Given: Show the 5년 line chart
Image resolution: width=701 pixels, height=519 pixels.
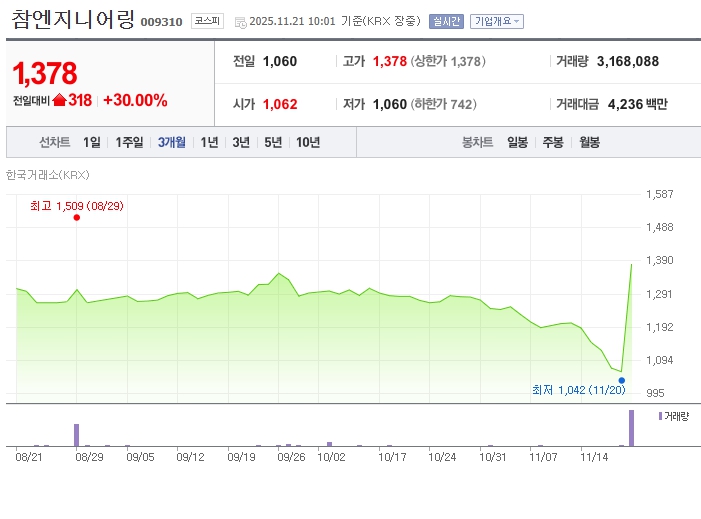Looking at the screenshot, I should coord(273,142).
